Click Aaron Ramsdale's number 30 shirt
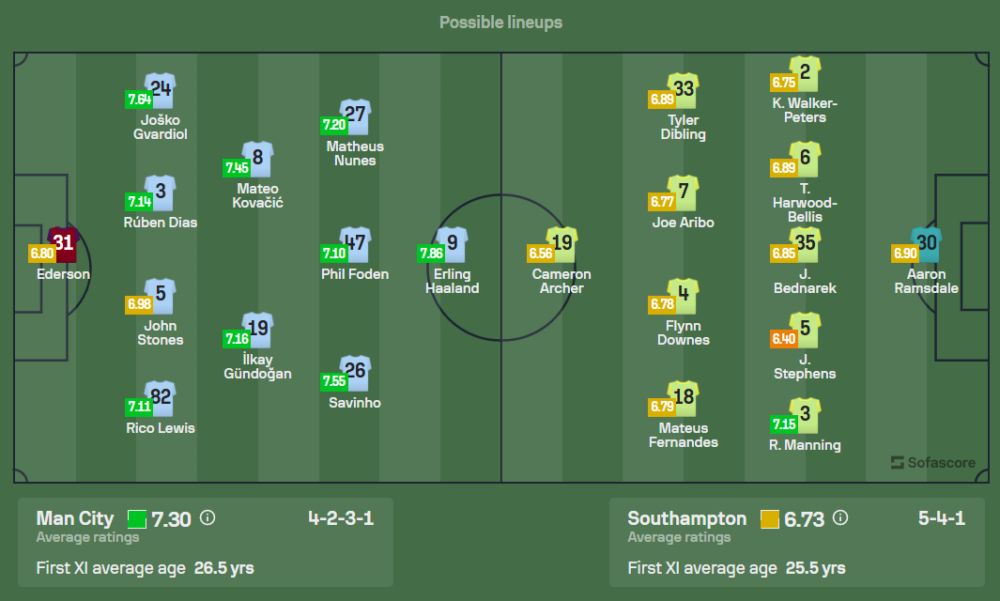The width and height of the screenshot is (1000, 601). pyautogui.click(x=927, y=244)
